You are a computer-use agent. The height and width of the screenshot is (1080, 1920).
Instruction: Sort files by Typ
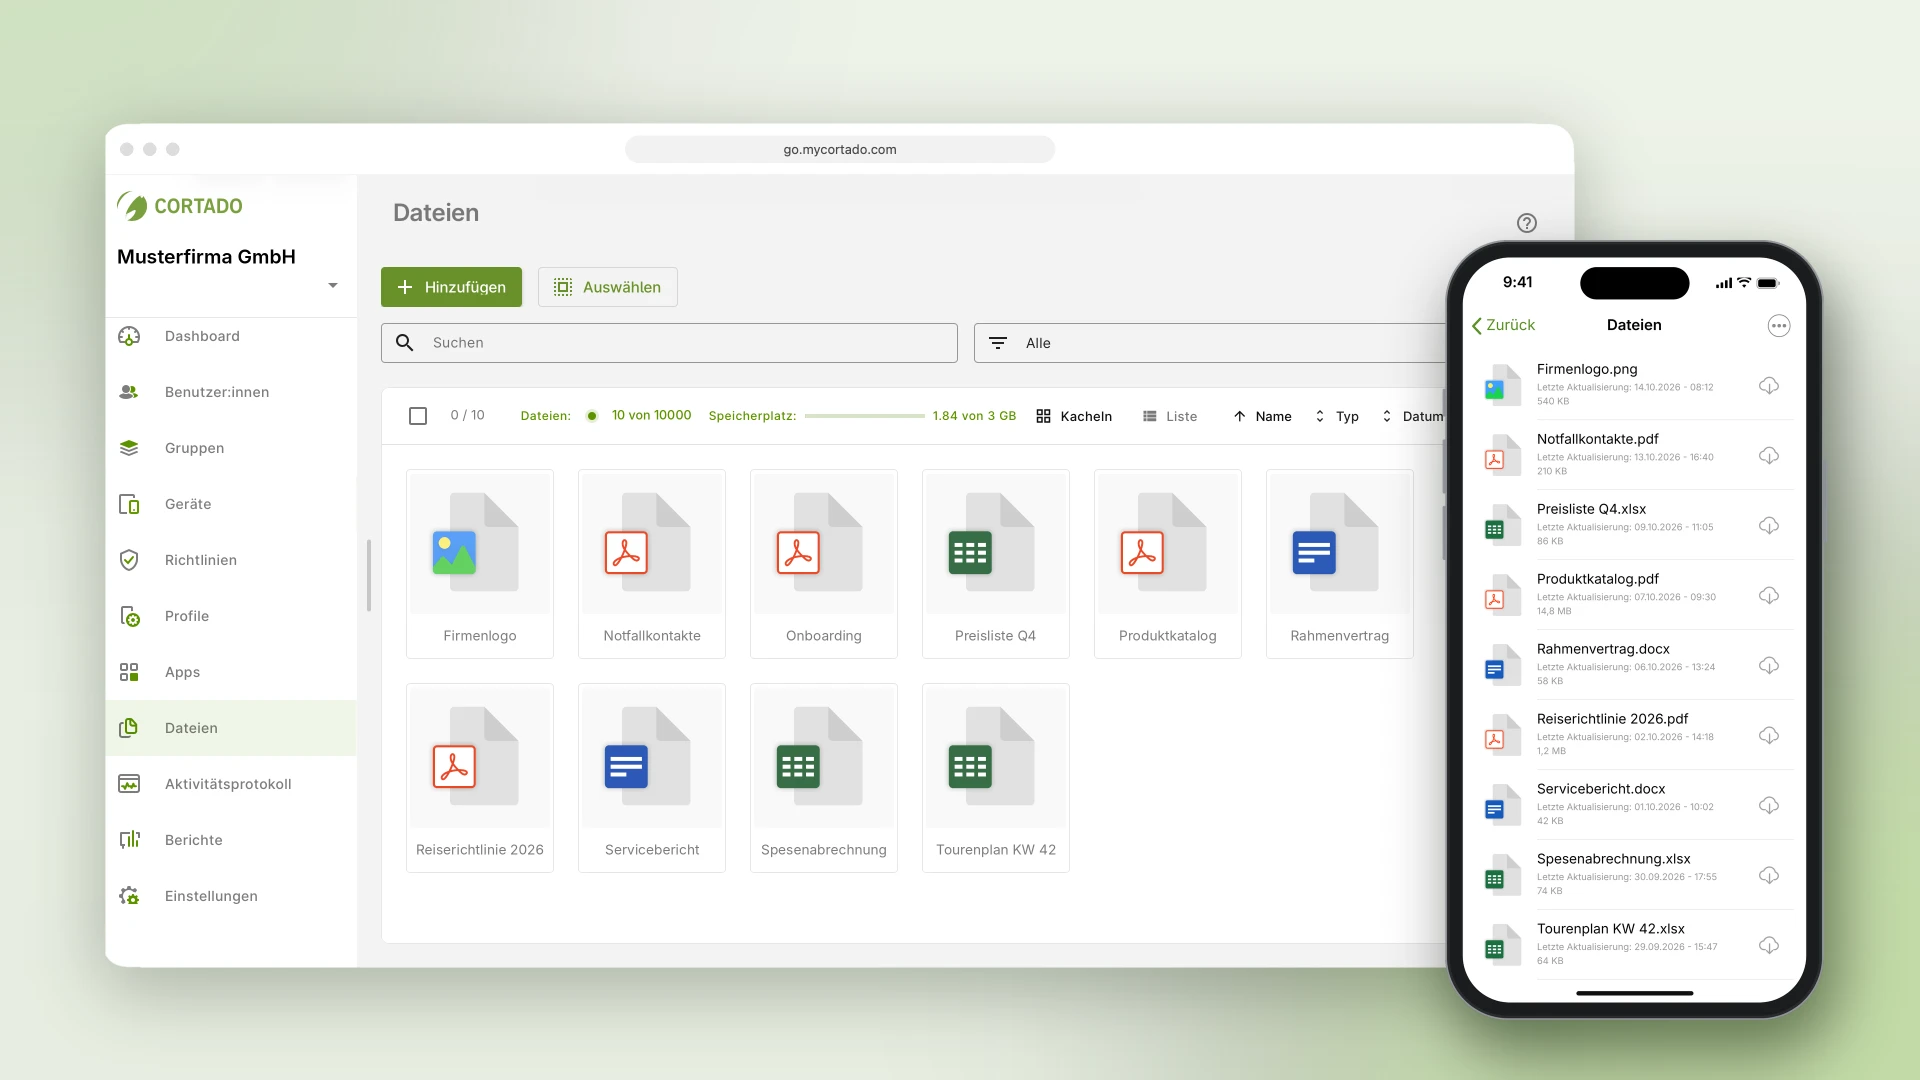1336,416
